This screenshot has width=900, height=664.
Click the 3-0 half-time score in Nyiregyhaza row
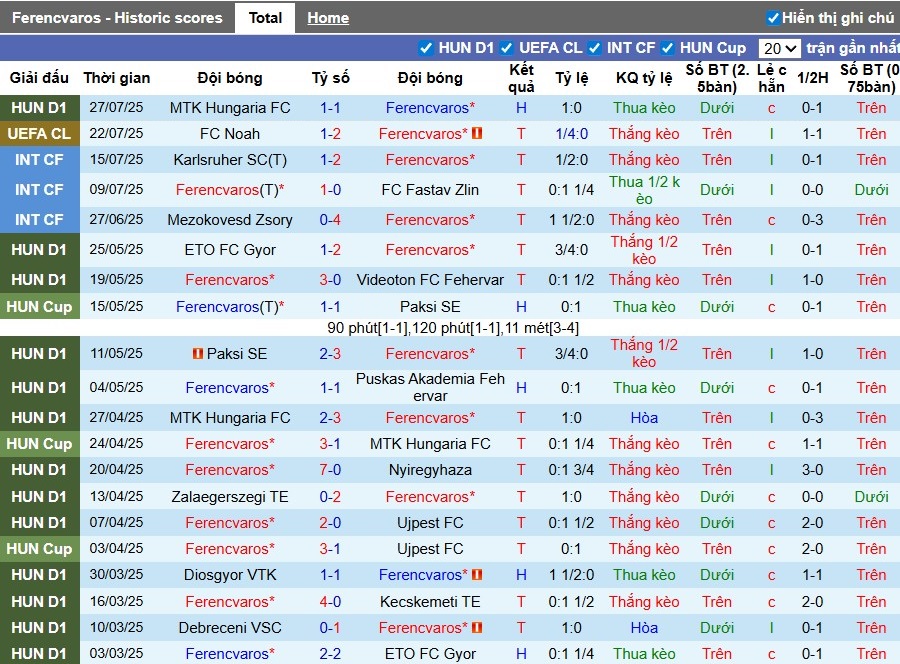pos(812,469)
